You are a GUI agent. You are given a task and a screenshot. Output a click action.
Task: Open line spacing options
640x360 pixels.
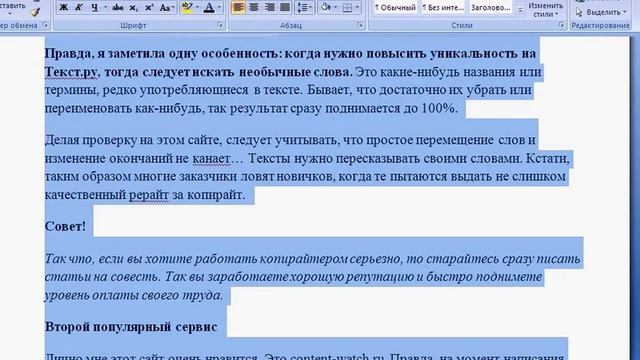(304, 7)
